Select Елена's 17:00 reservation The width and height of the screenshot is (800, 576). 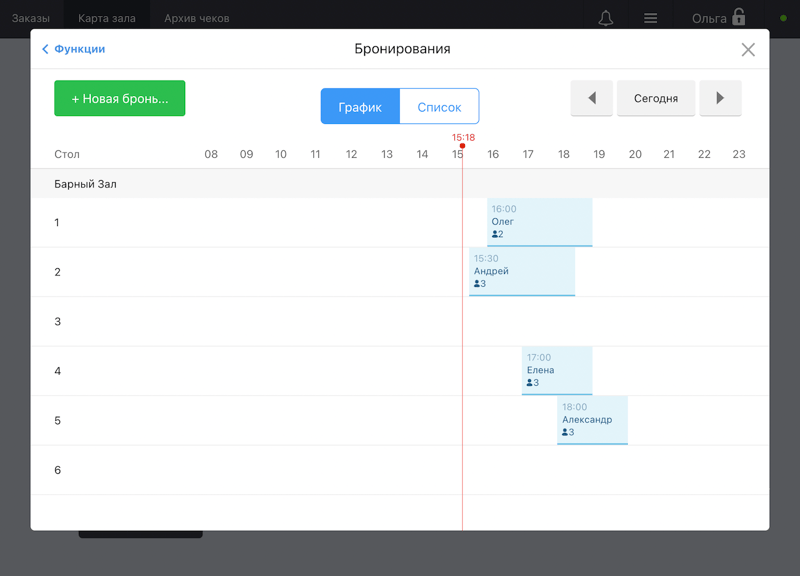coord(557,371)
